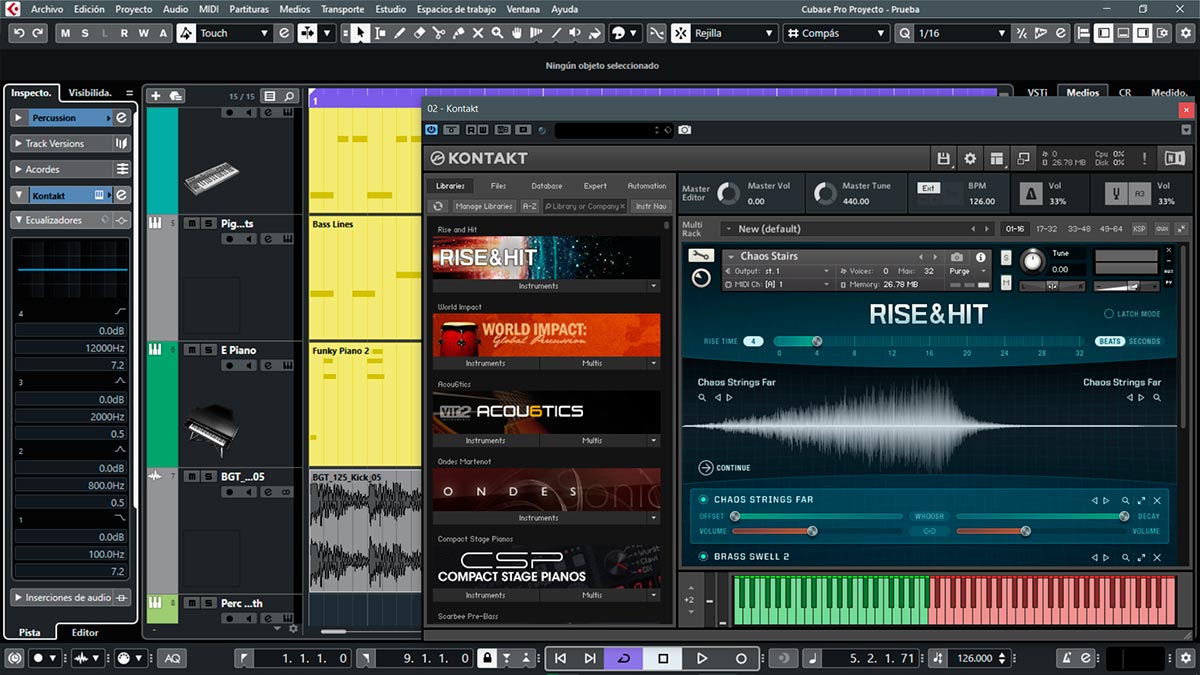Open the Espacios de trabajo menu

click(x=456, y=9)
